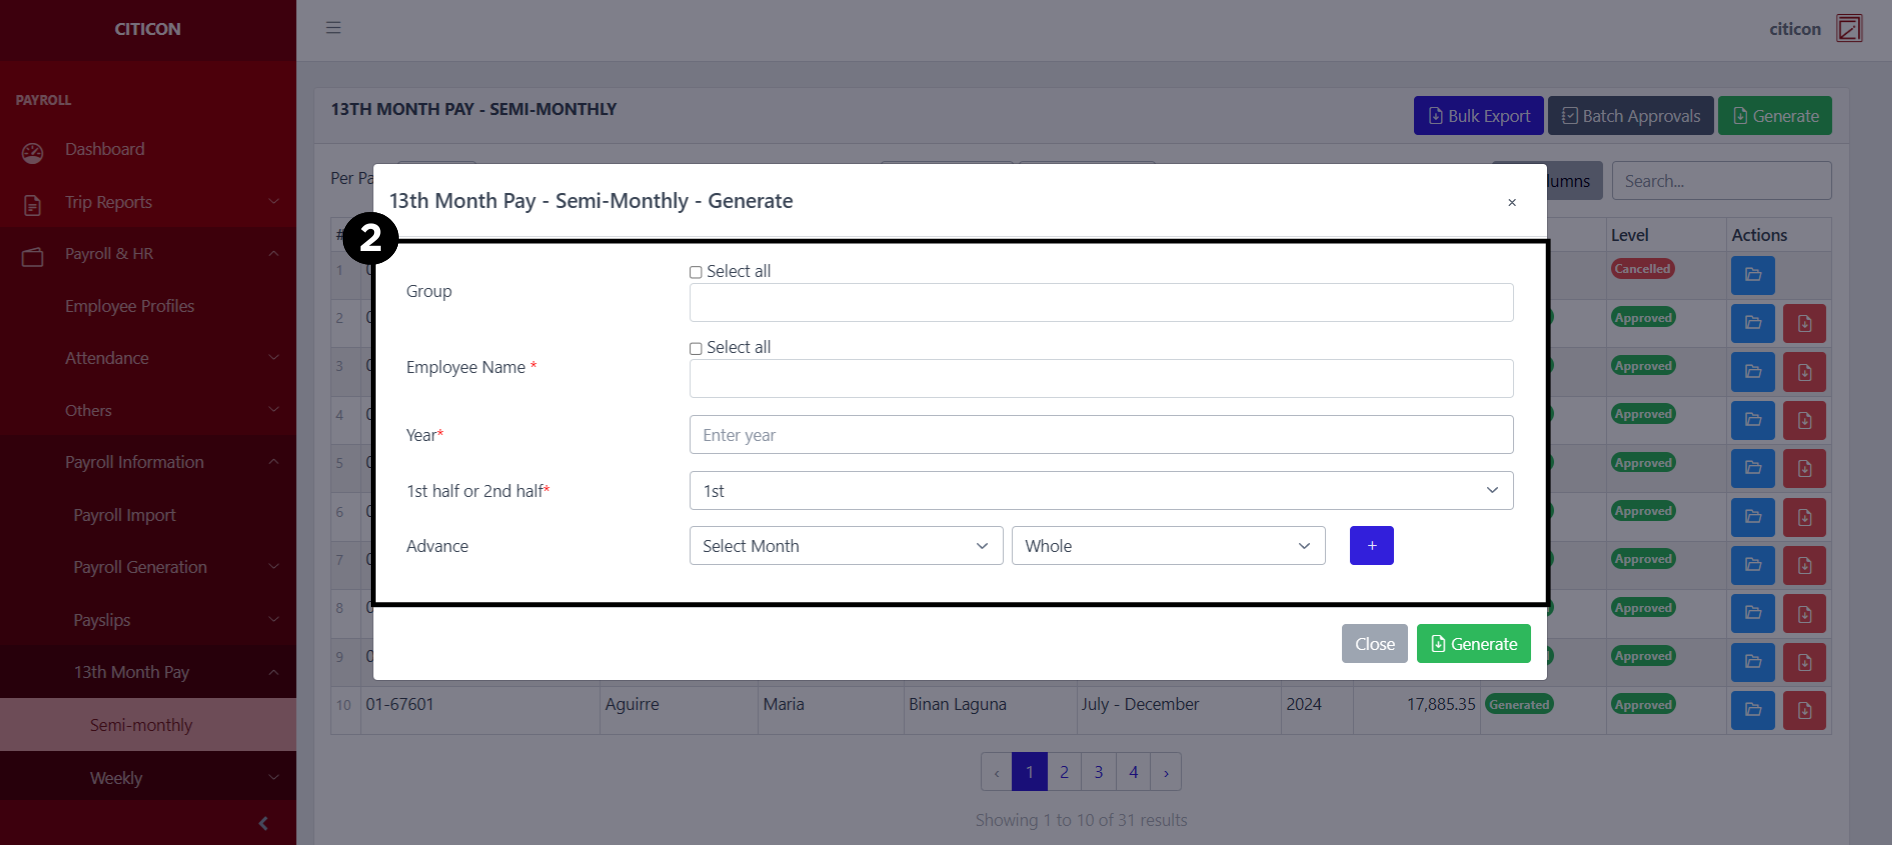This screenshot has height=845, width=1892.
Task: Click the Batch Approvals button
Action: pyautogui.click(x=1631, y=116)
